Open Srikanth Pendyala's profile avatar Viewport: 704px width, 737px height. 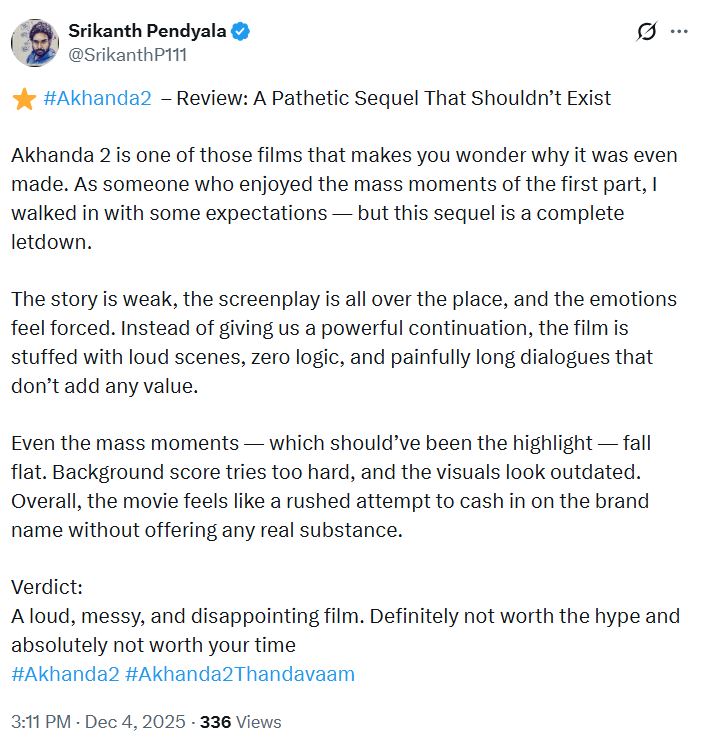tap(35, 43)
